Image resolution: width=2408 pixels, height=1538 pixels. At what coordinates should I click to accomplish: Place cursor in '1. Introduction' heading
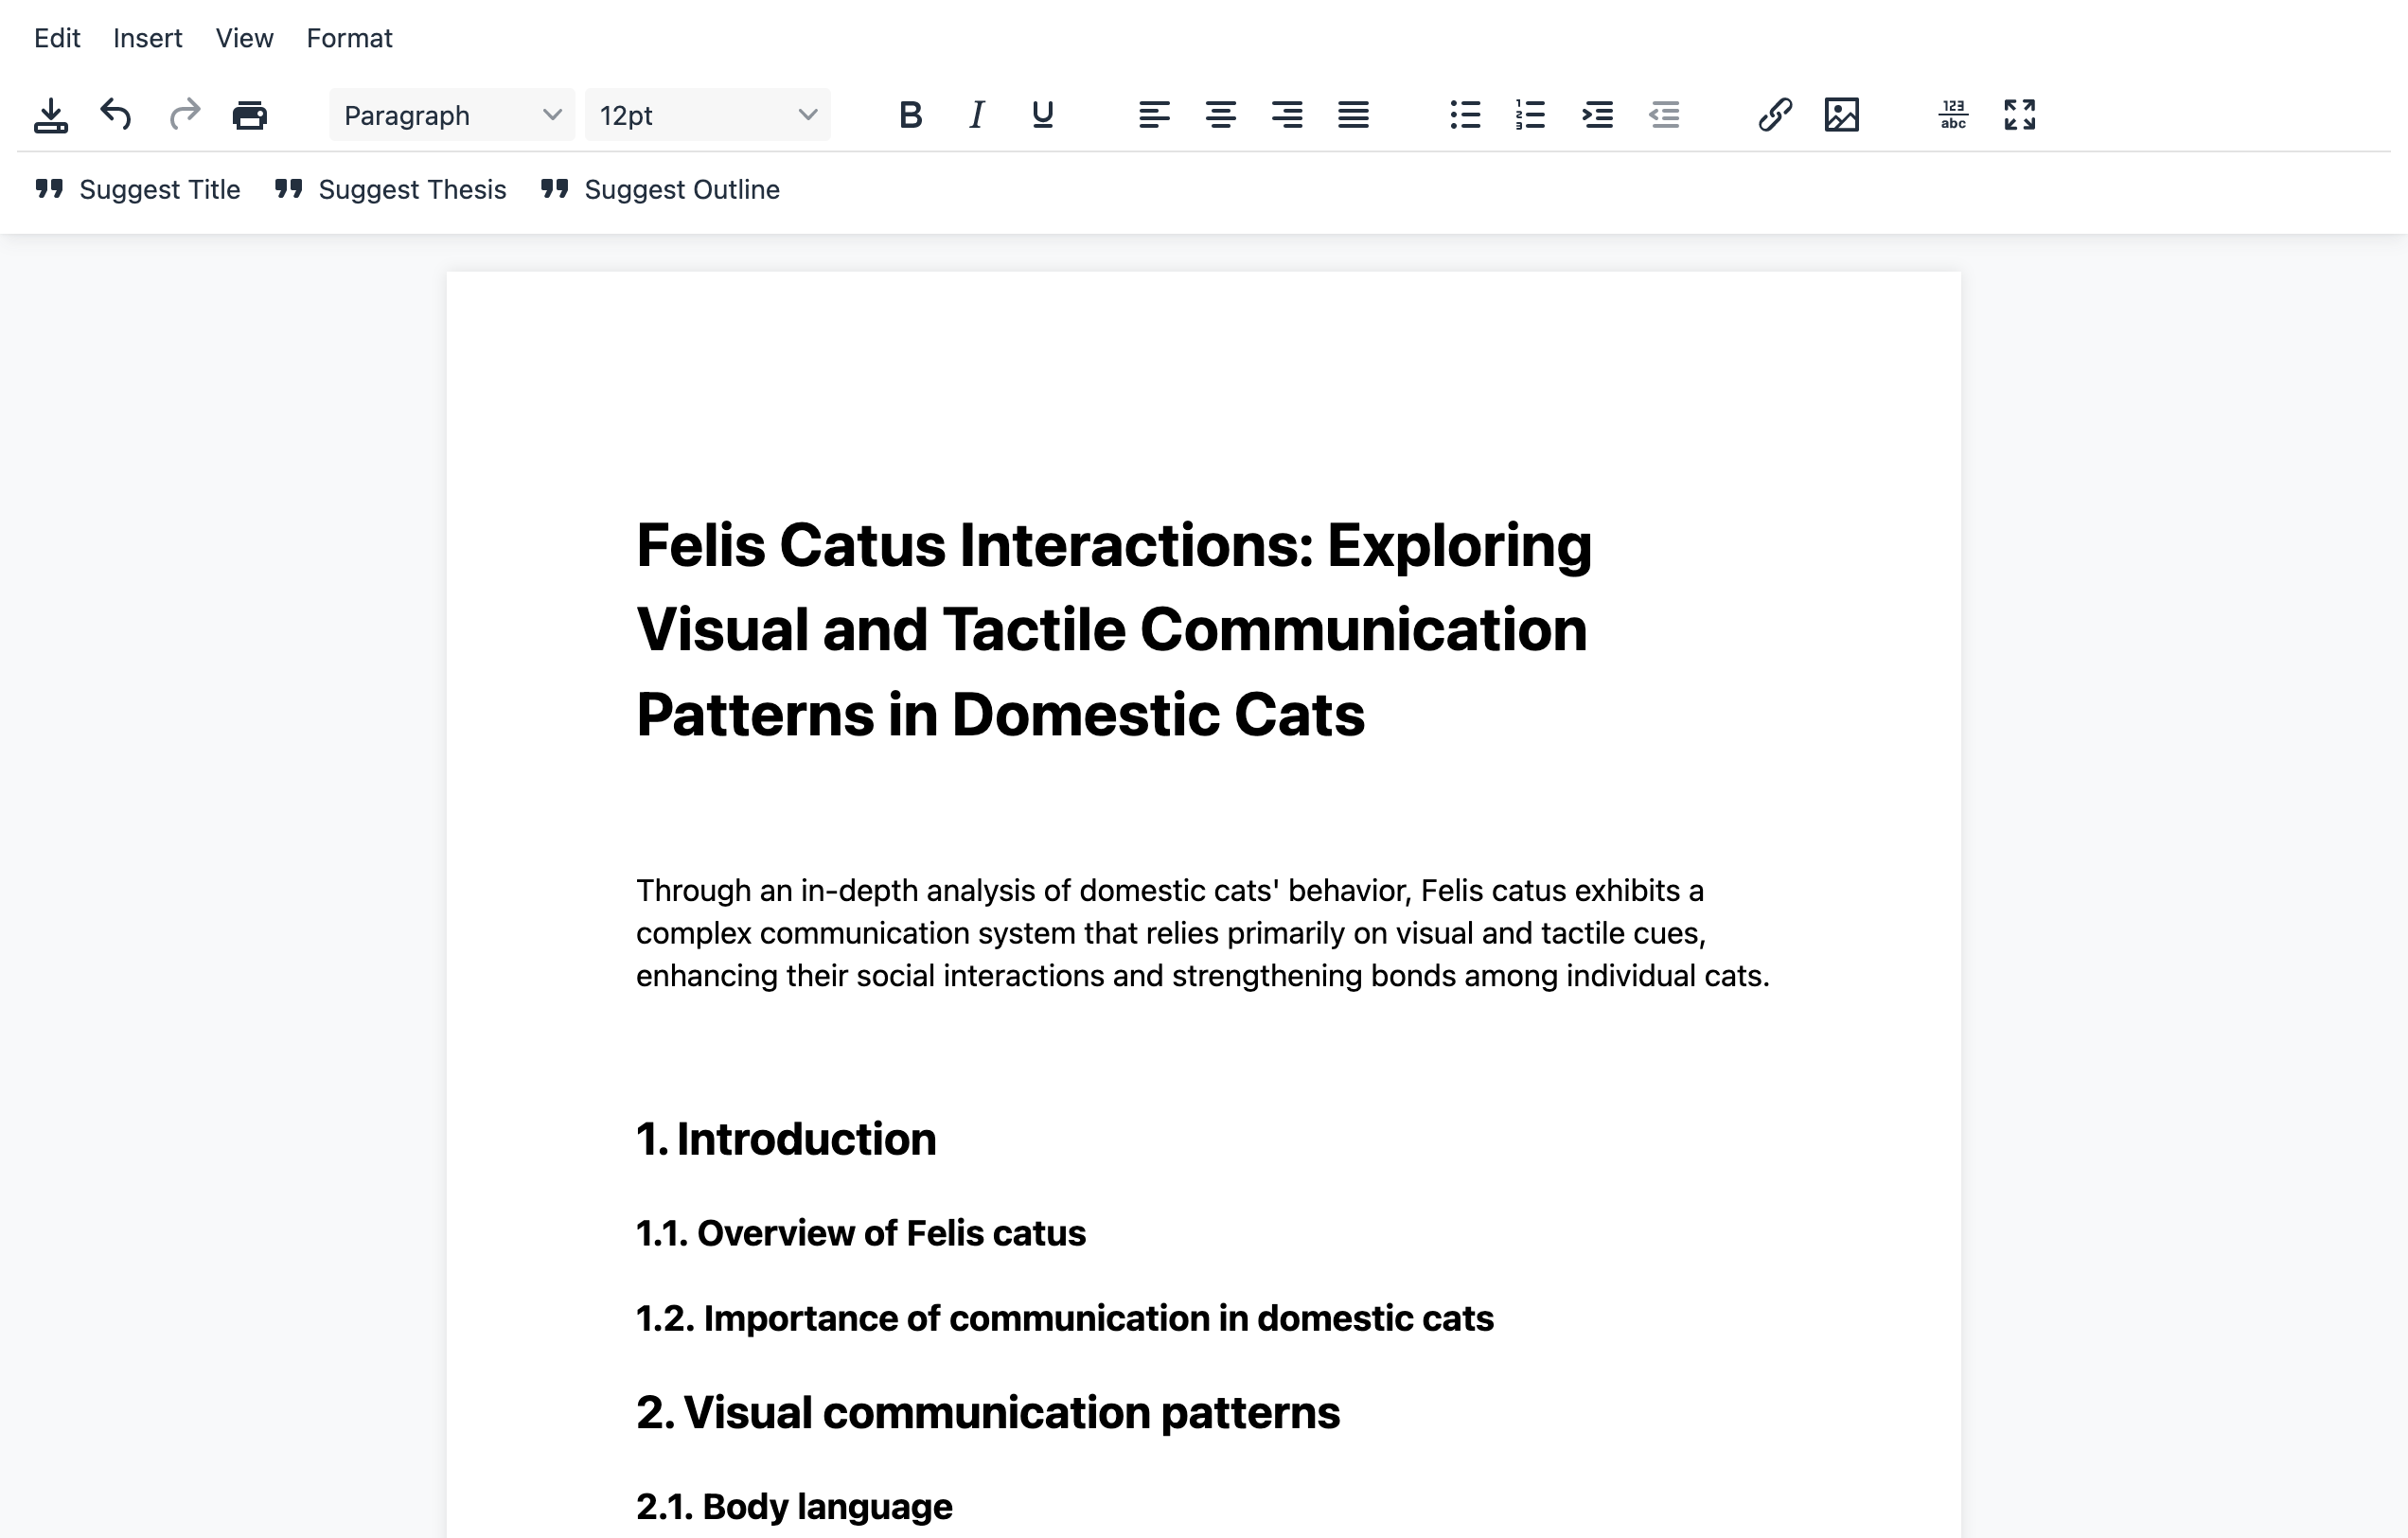786,1140
